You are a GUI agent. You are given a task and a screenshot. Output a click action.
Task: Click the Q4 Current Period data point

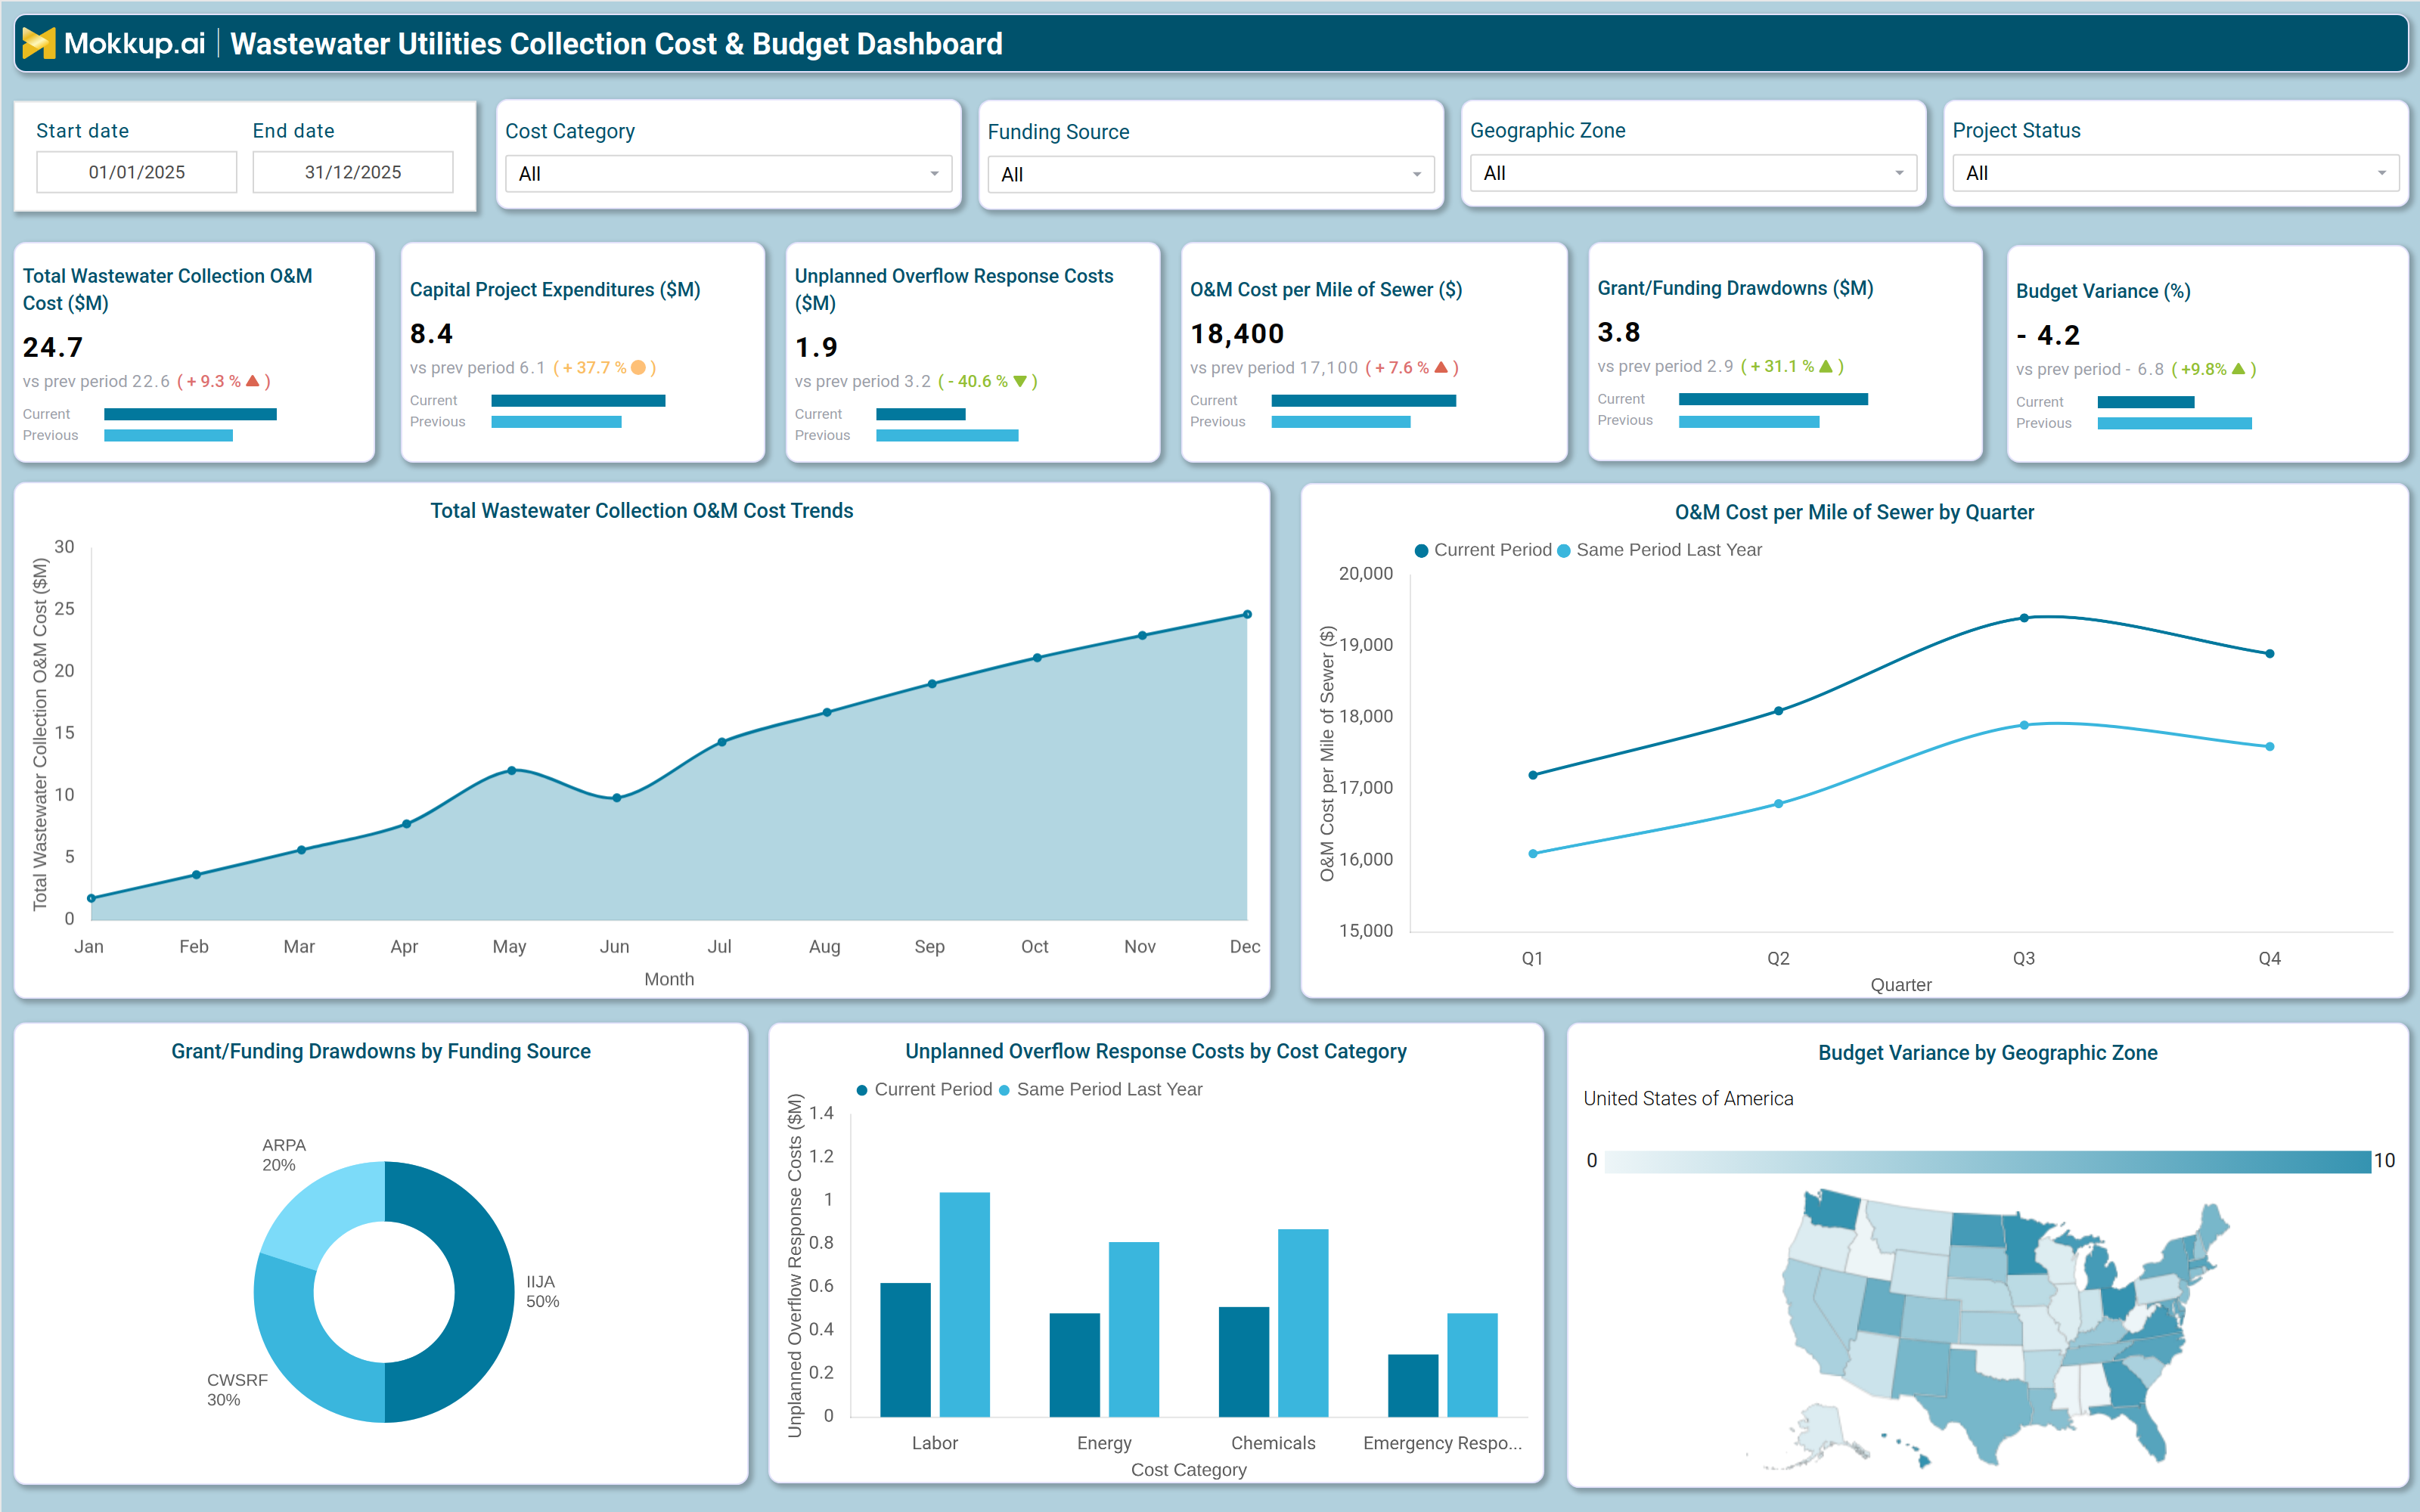tap(2270, 654)
